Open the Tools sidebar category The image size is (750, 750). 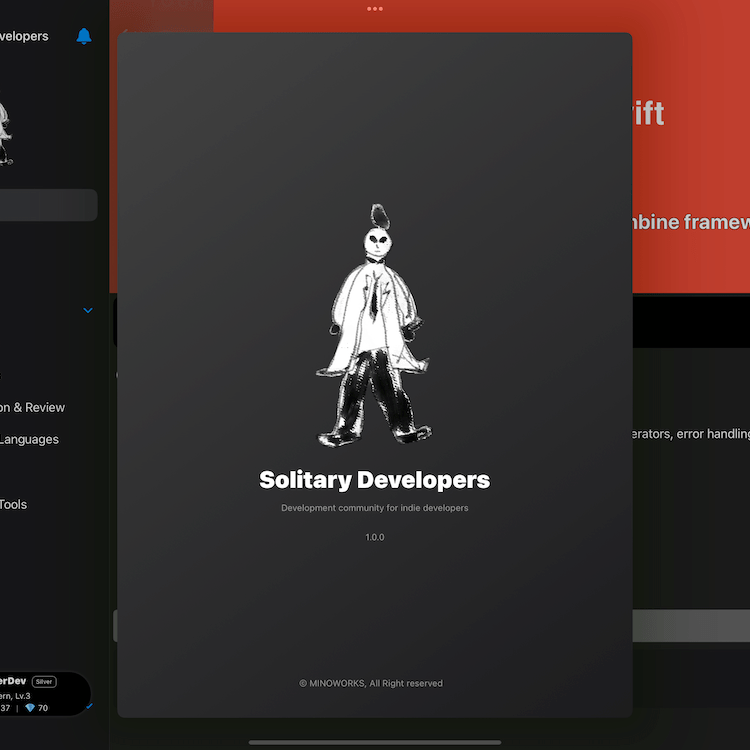14,504
